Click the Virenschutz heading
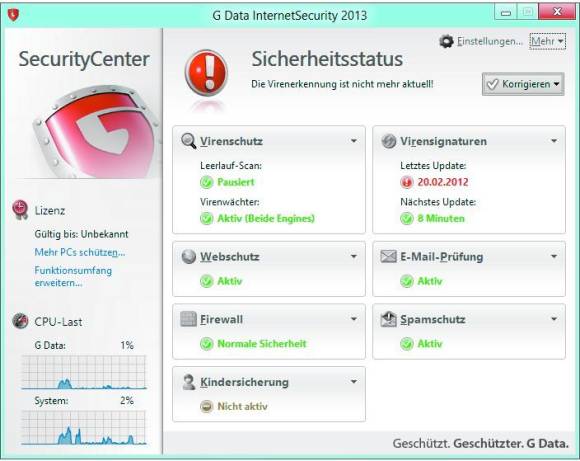Viewport: 580px width, 461px height. click(x=232, y=141)
